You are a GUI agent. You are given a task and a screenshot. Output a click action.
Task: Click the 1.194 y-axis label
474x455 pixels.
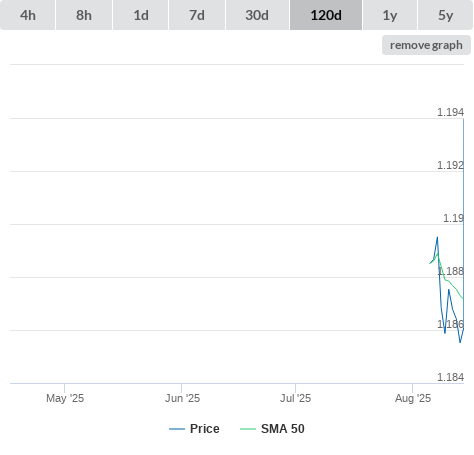click(450, 112)
